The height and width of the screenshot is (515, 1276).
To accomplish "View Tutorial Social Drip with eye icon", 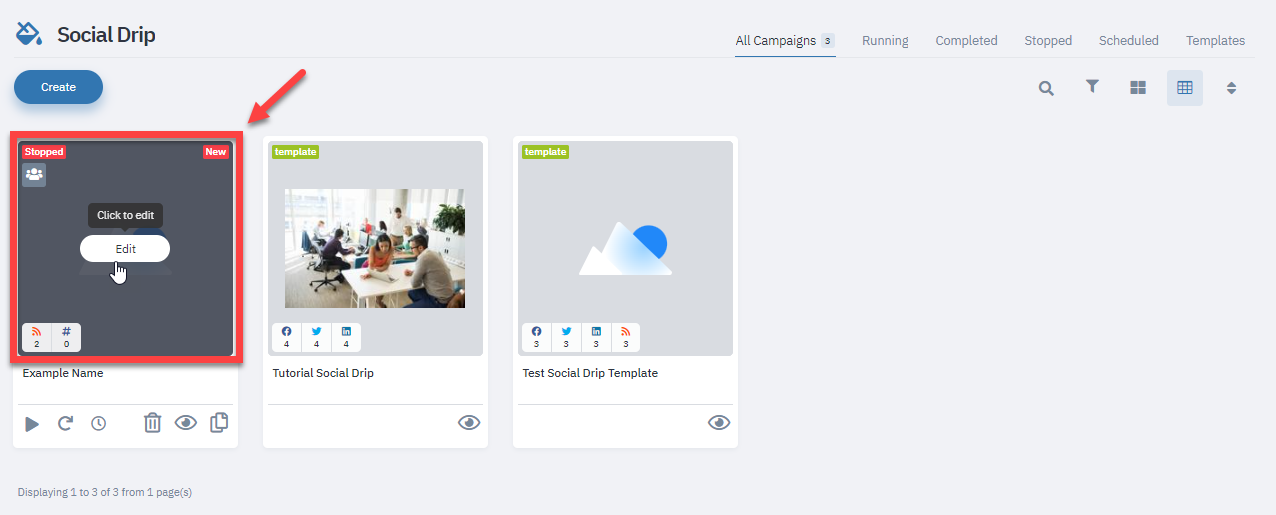I will coord(469,423).
